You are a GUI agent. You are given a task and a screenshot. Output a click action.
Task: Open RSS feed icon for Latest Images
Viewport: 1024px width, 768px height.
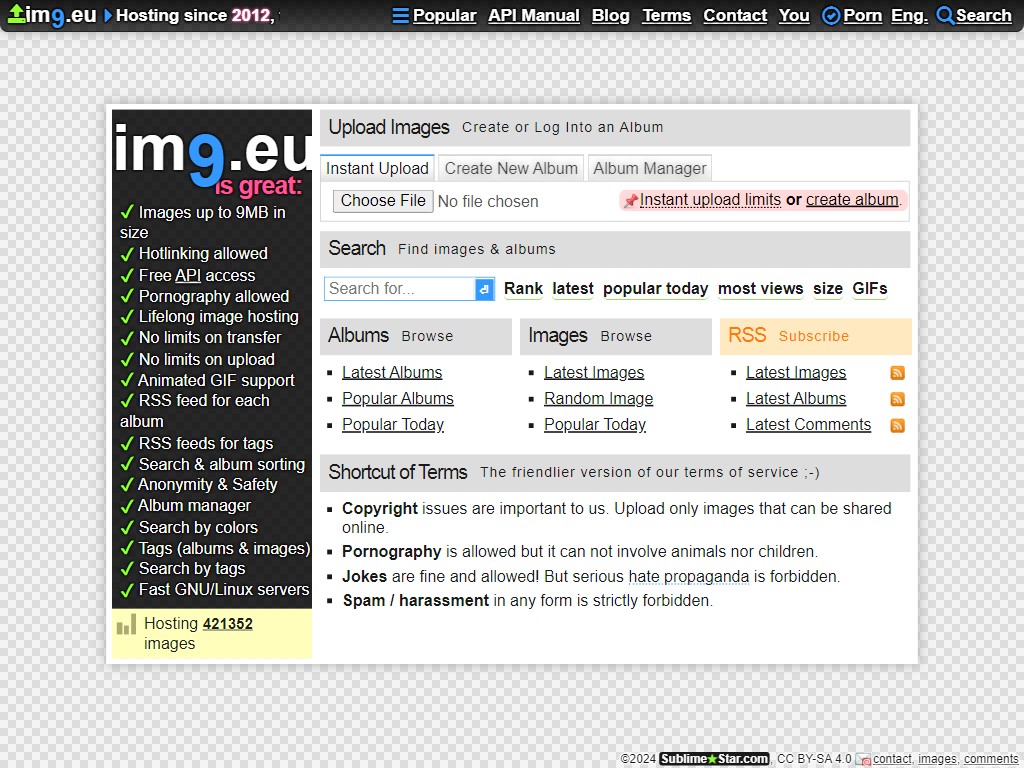point(897,373)
